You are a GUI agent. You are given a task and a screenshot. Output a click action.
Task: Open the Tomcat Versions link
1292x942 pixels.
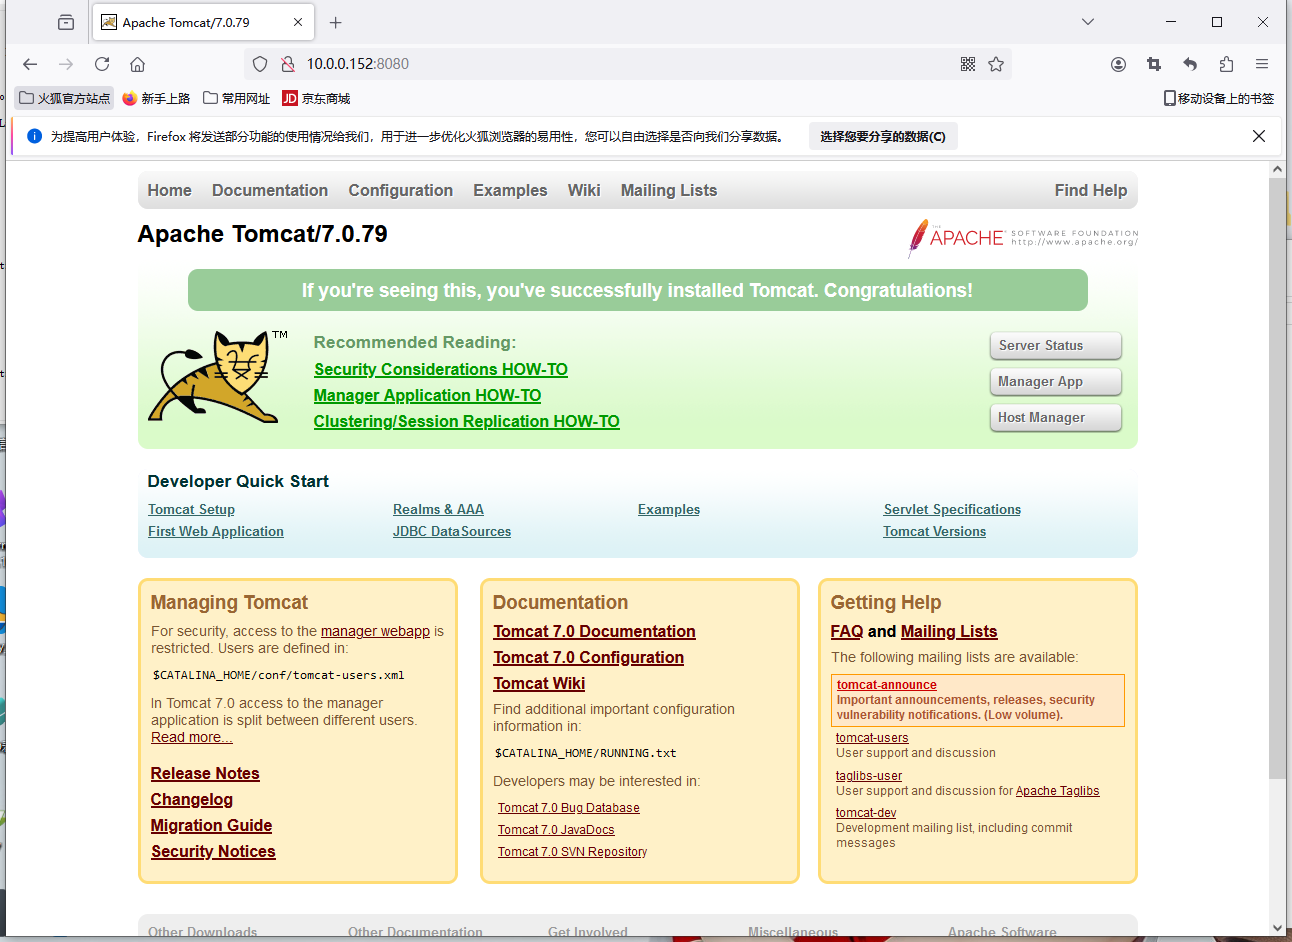tap(934, 532)
